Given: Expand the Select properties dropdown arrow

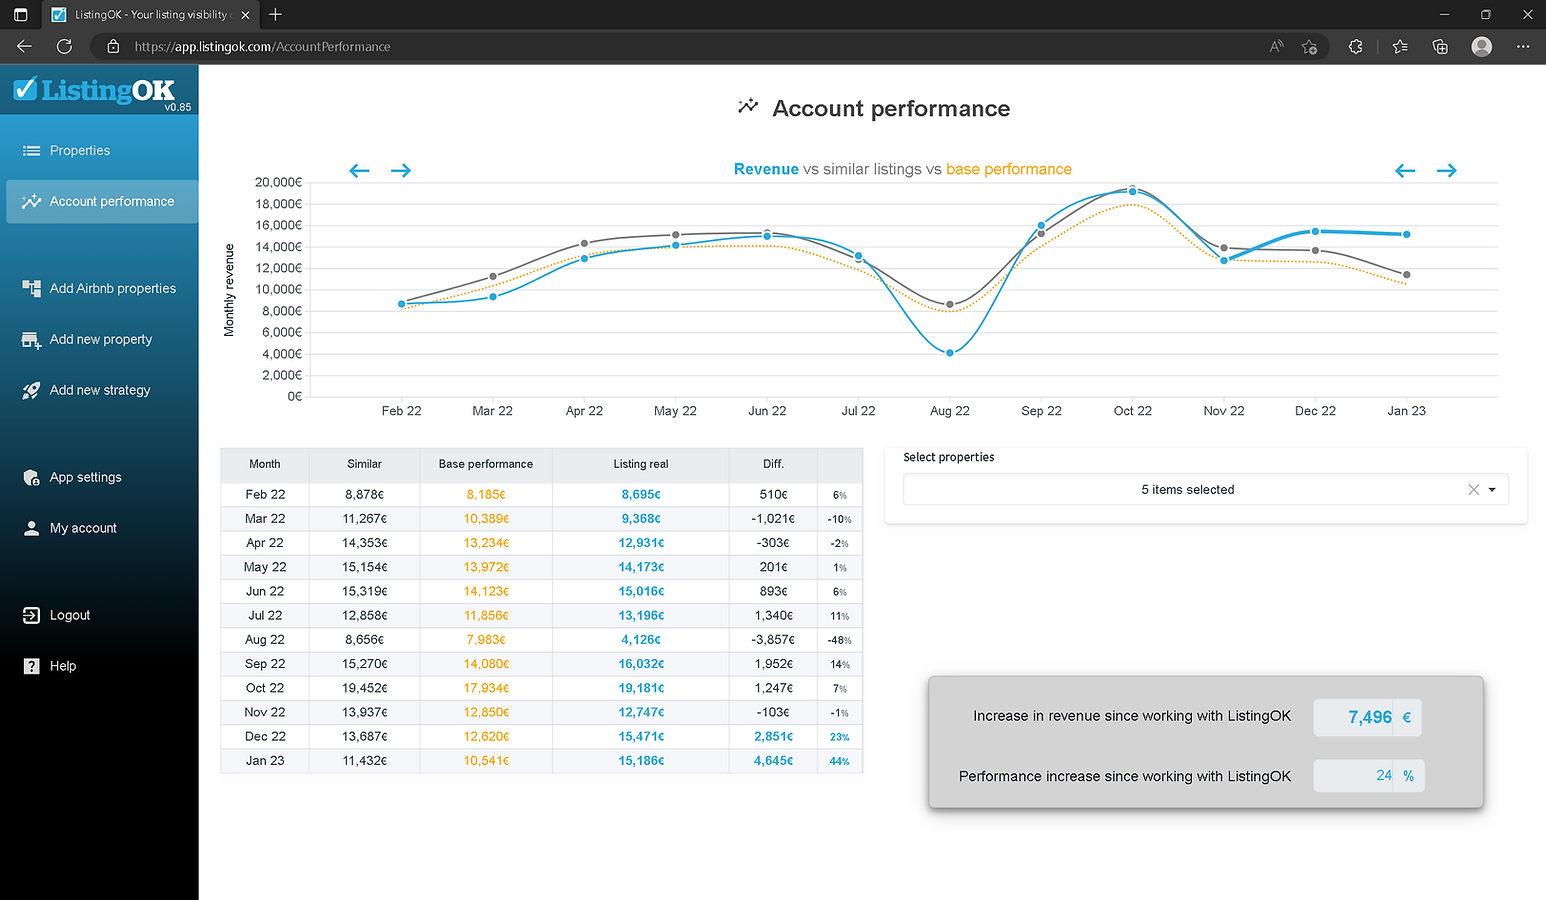Looking at the screenshot, I should click(x=1492, y=490).
